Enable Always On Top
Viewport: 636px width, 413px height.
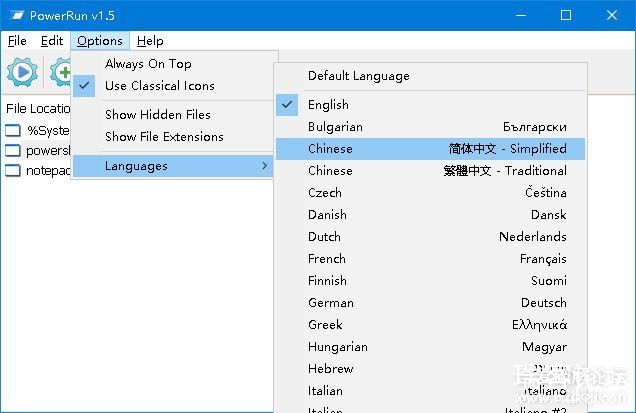(148, 64)
